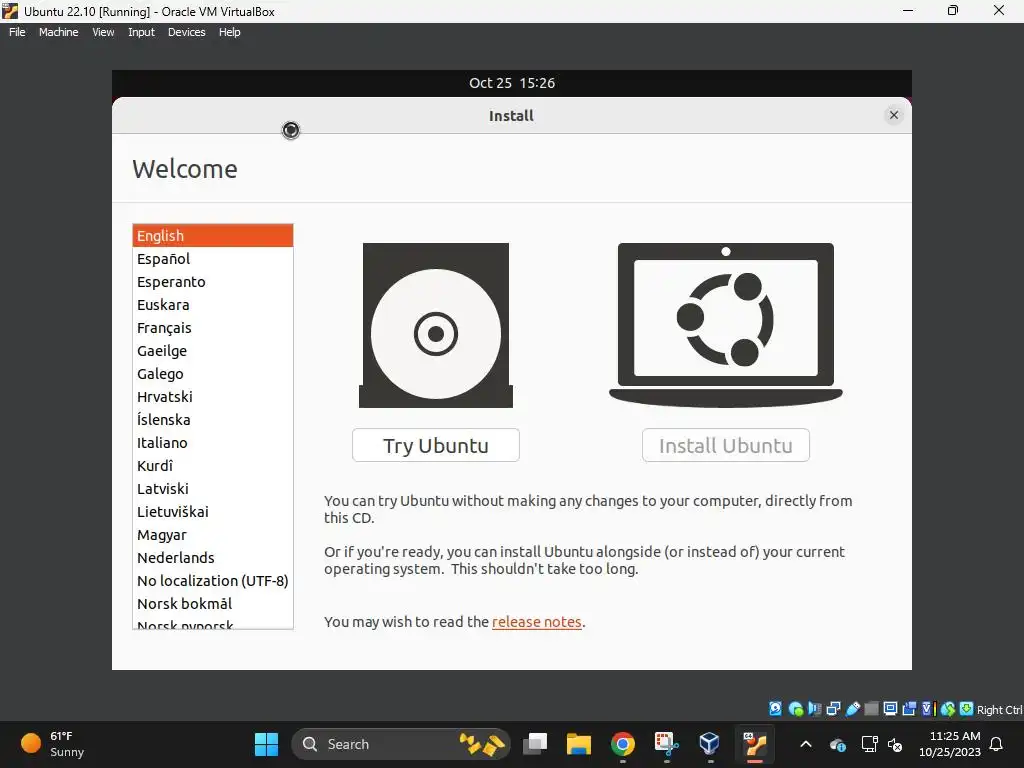The image size is (1024, 768).
Task: Open File Explorer from the taskbar
Action: coord(579,744)
